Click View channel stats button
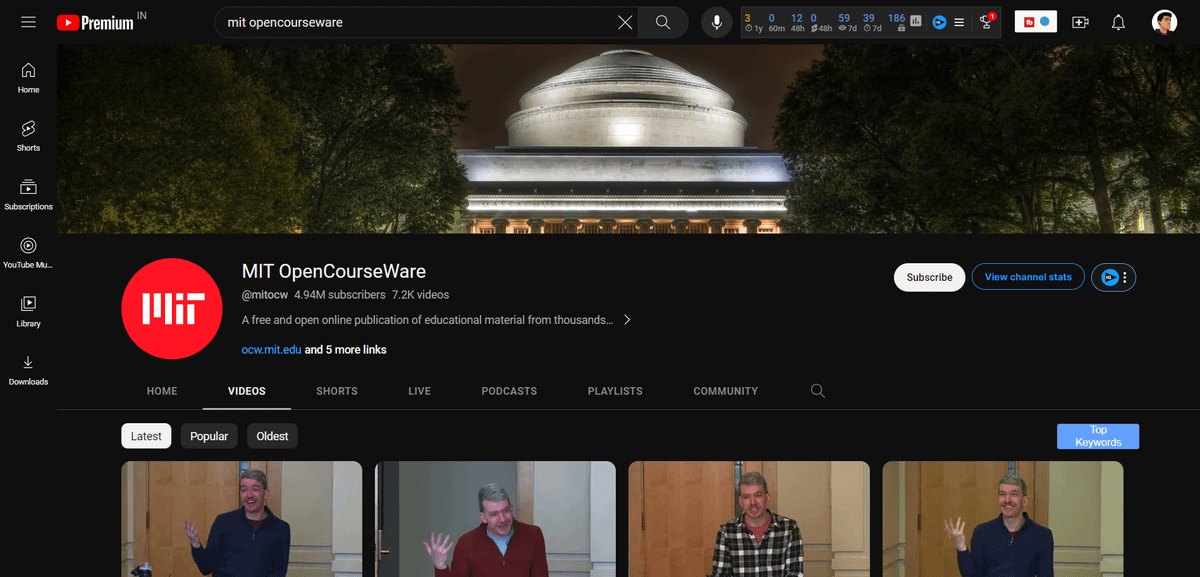Image resolution: width=1200 pixels, height=577 pixels. point(1028,277)
